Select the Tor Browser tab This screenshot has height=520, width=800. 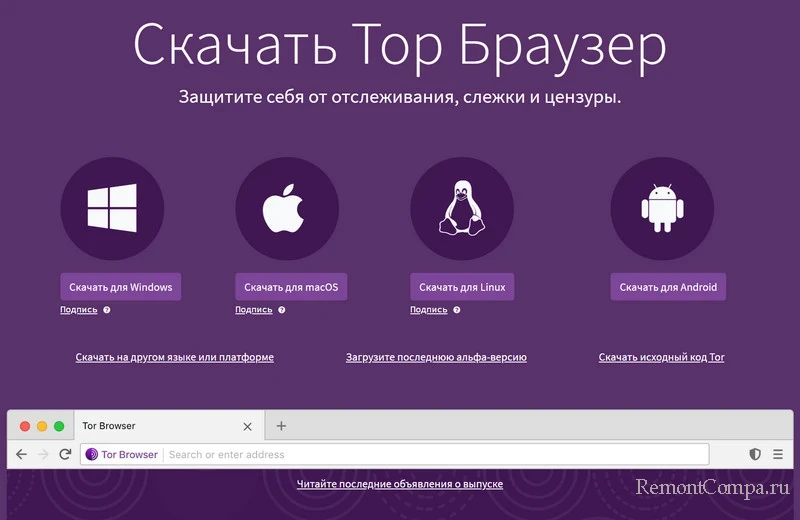169,426
